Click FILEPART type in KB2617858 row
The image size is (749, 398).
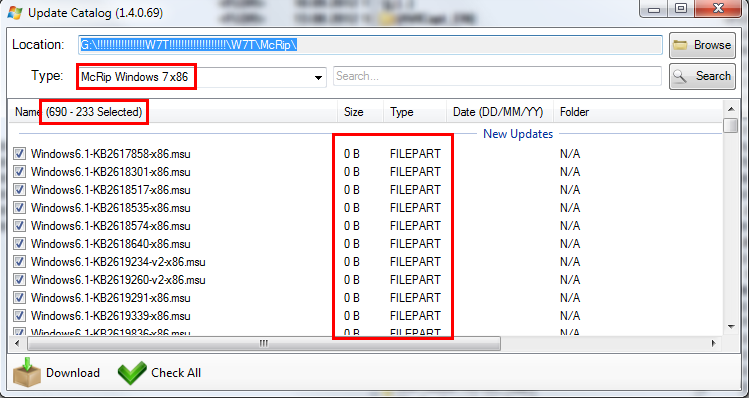[415, 154]
